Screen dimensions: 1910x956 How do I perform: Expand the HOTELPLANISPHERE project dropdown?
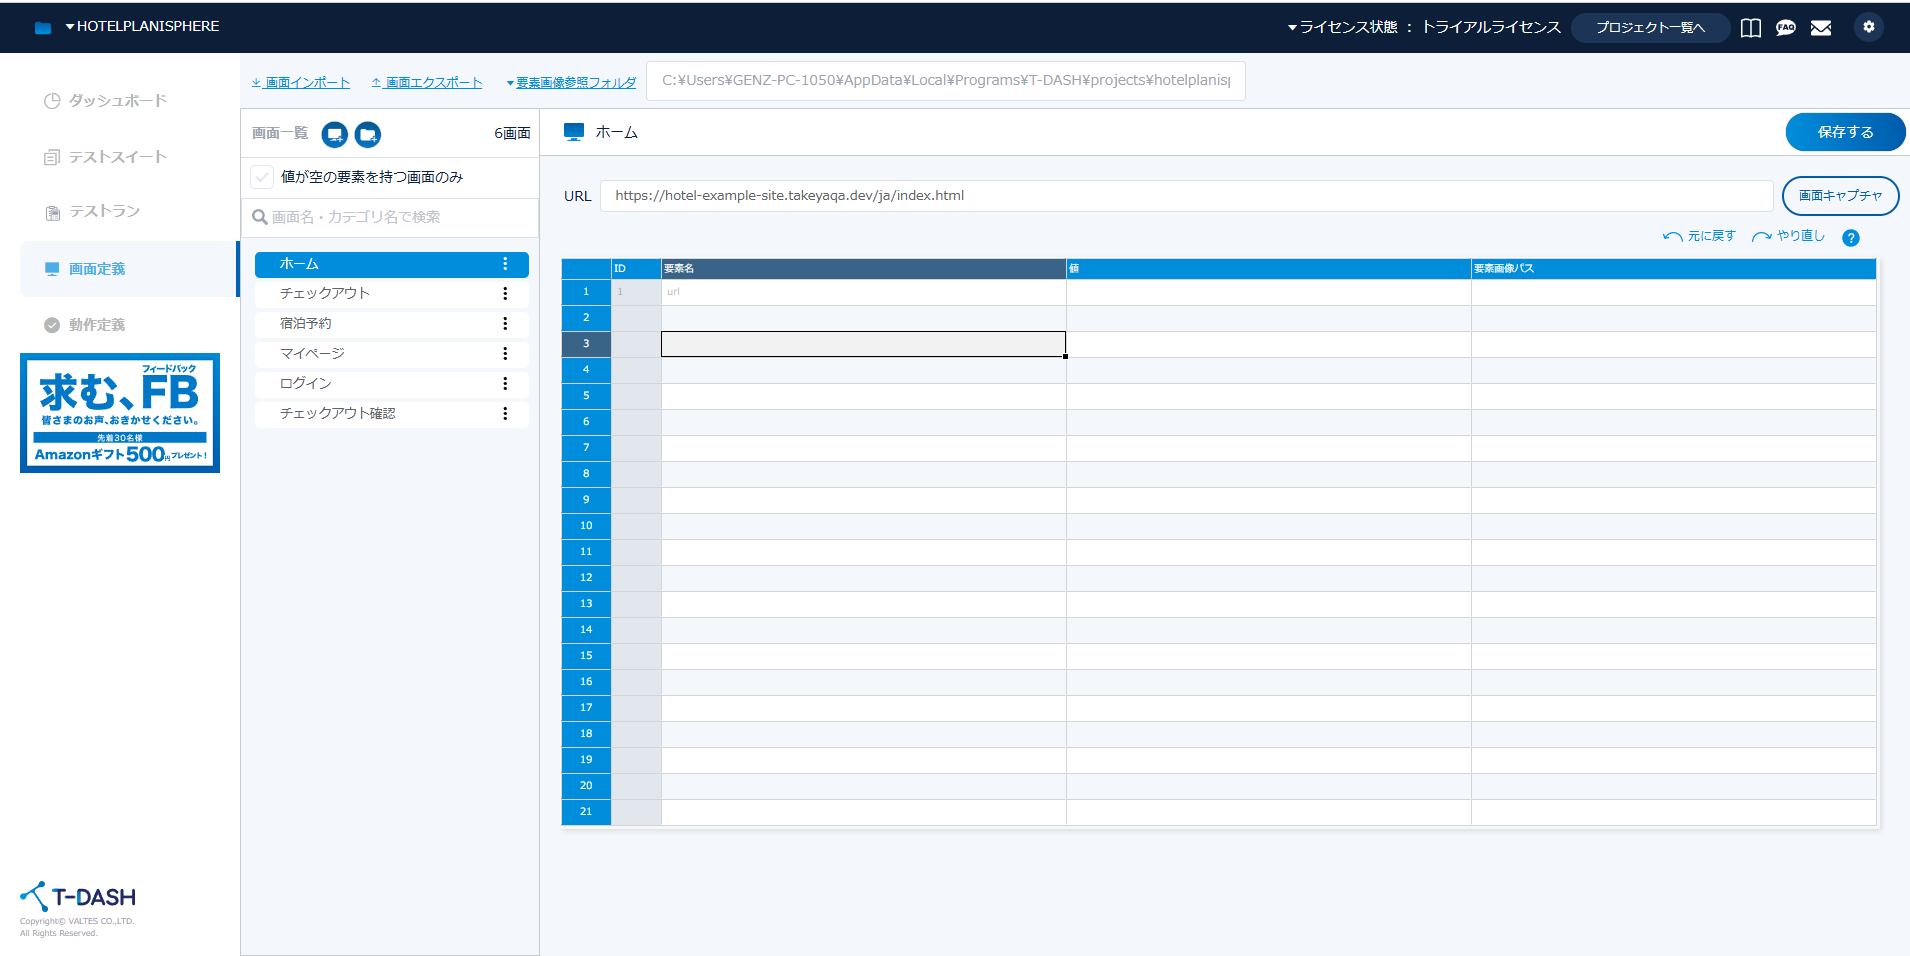142,27
